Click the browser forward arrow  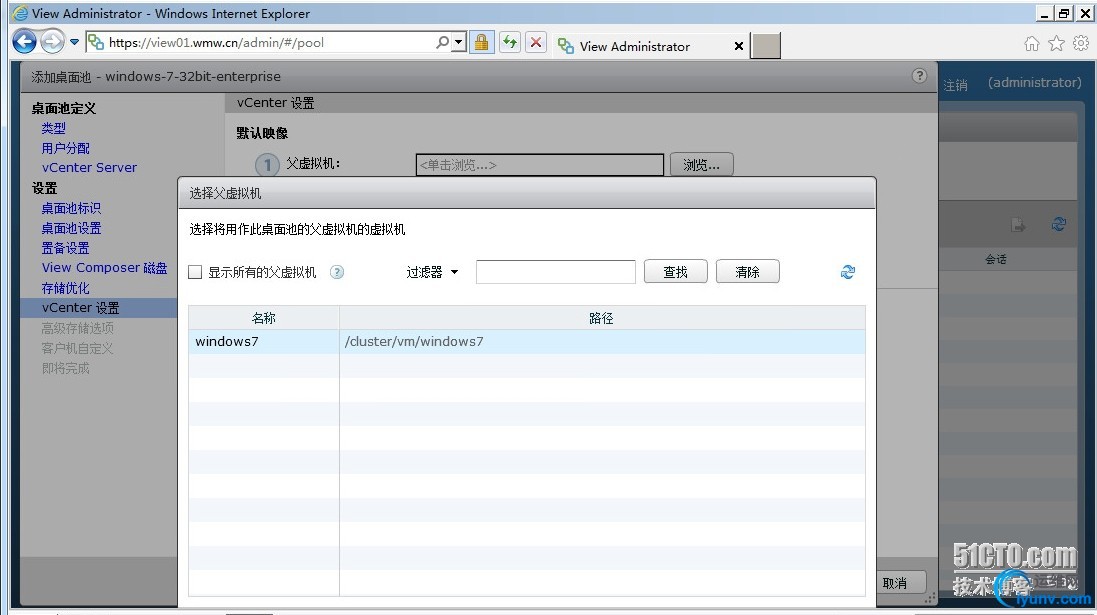coord(52,42)
